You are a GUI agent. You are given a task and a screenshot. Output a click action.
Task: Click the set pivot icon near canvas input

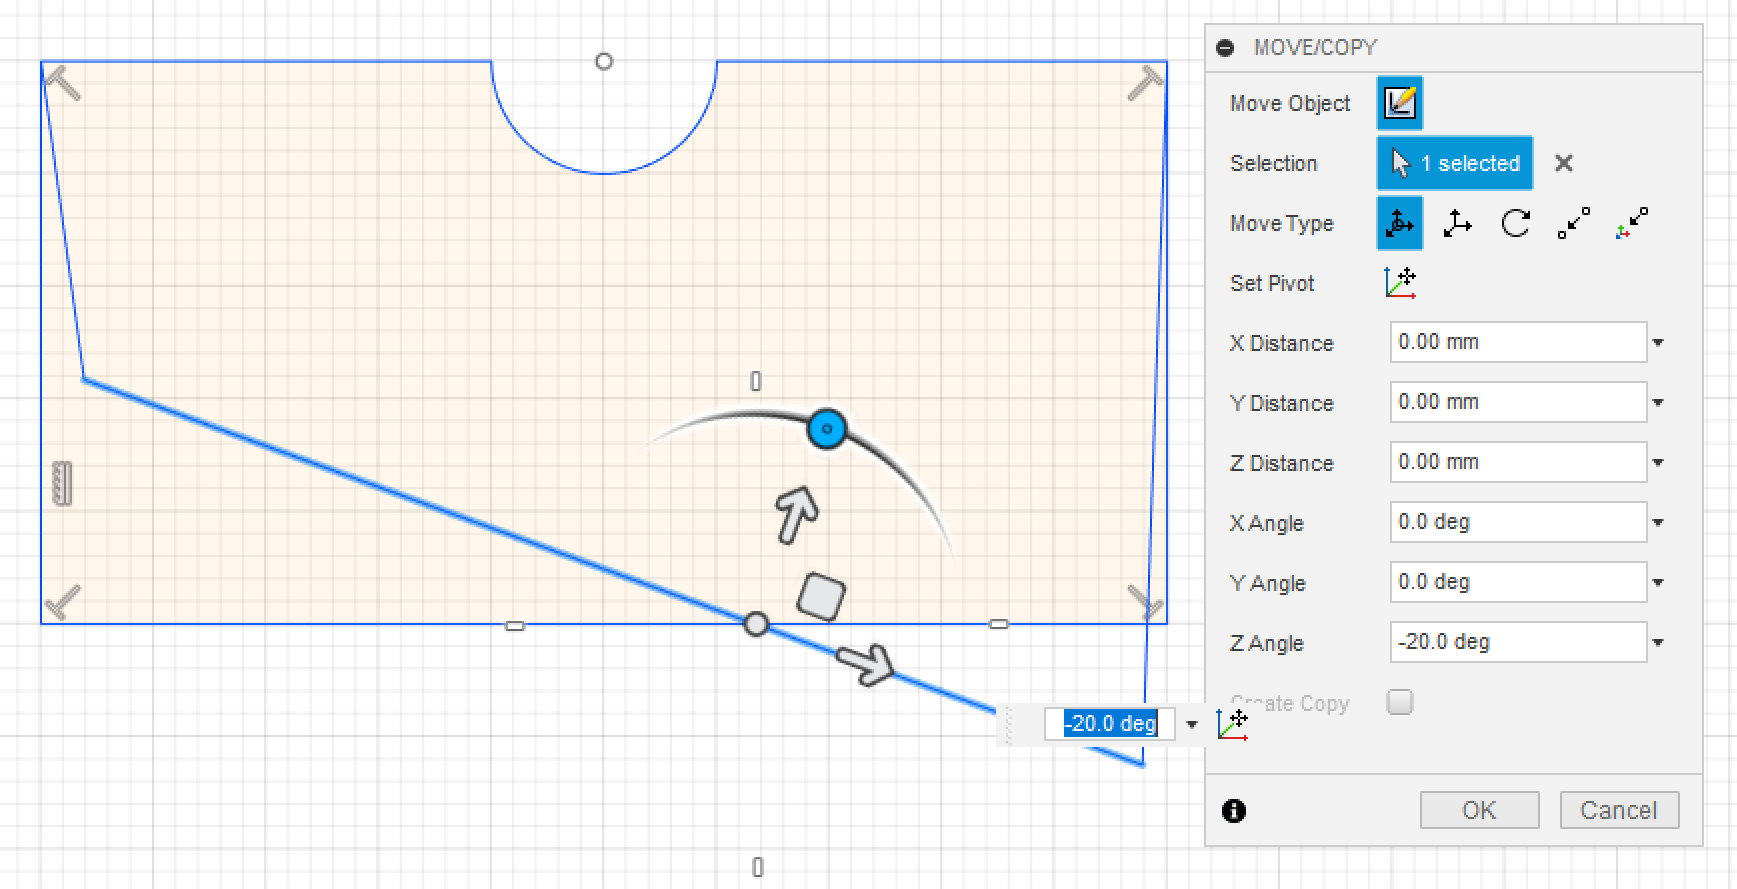tap(1233, 724)
